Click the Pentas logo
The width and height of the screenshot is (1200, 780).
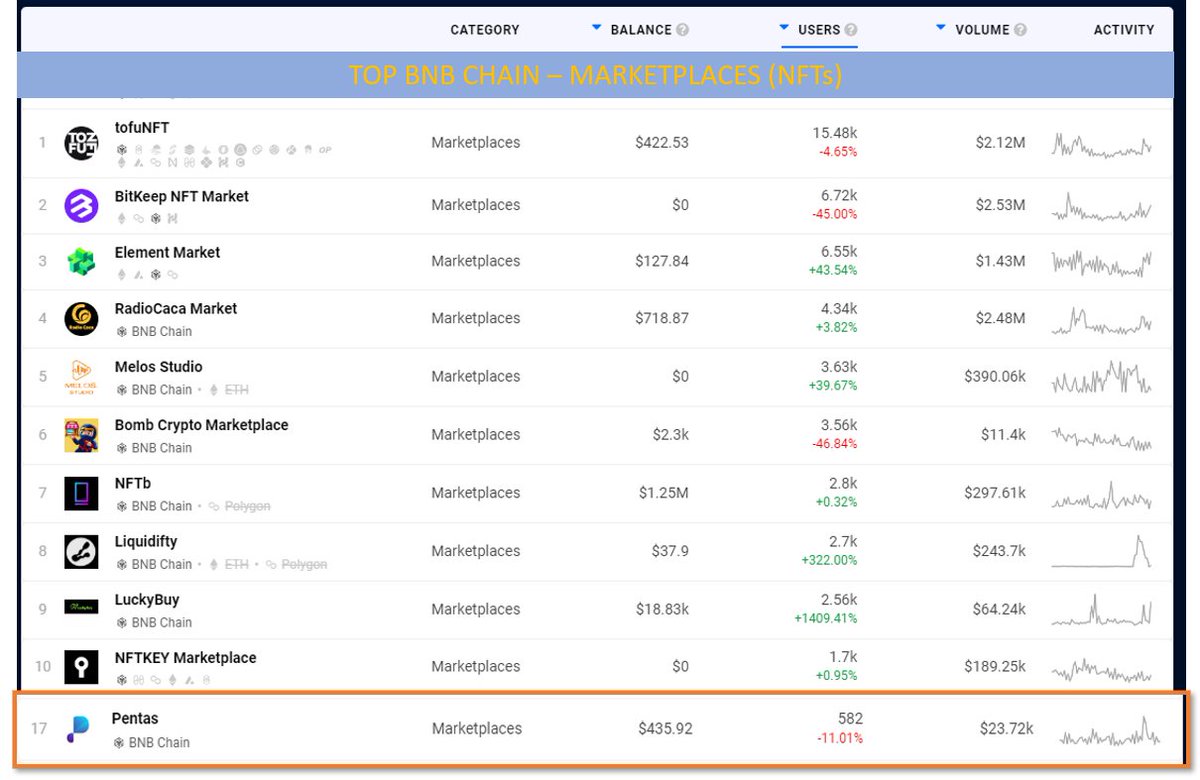click(x=78, y=729)
